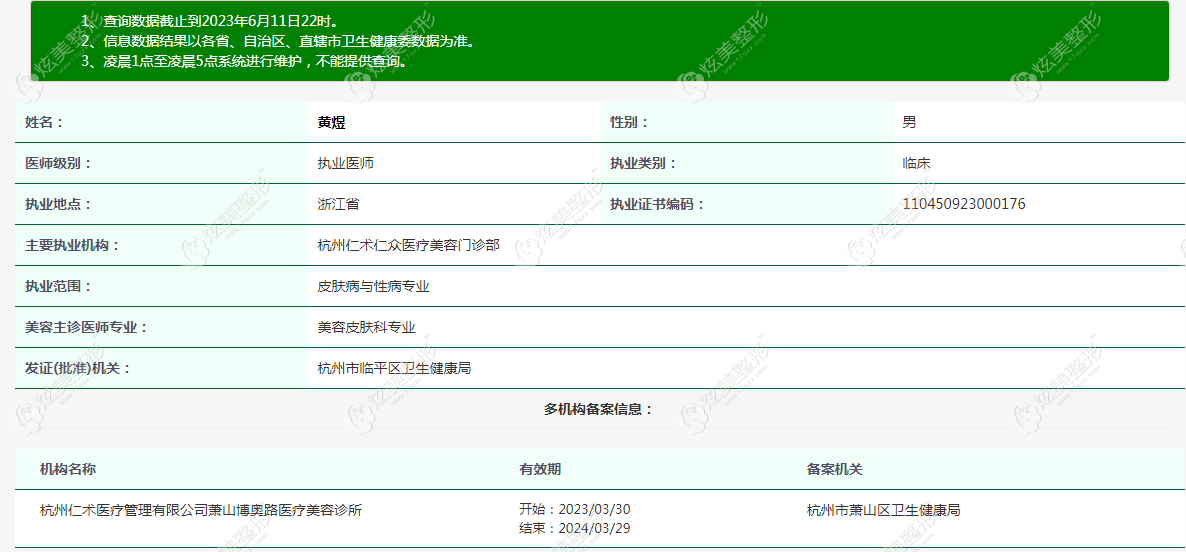Click the 机构名称 column header
The height and width of the screenshot is (552, 1186).
68,469
